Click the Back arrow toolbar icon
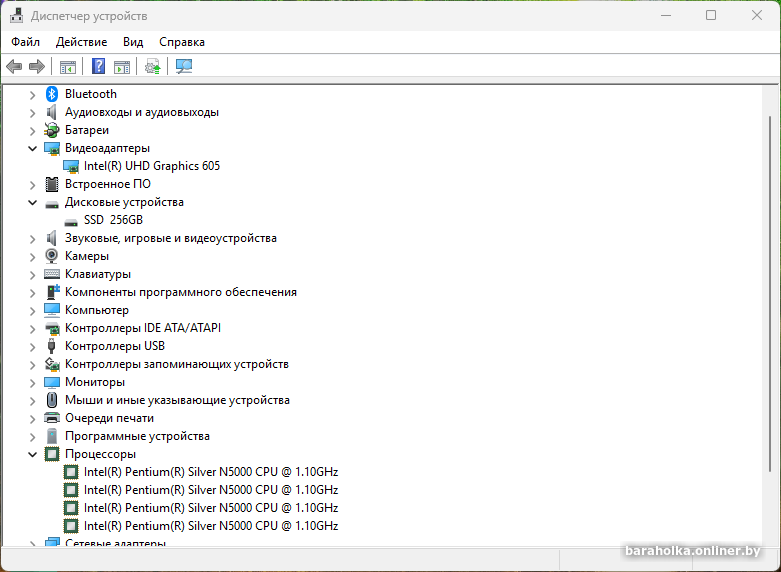 tap(14, 66)
